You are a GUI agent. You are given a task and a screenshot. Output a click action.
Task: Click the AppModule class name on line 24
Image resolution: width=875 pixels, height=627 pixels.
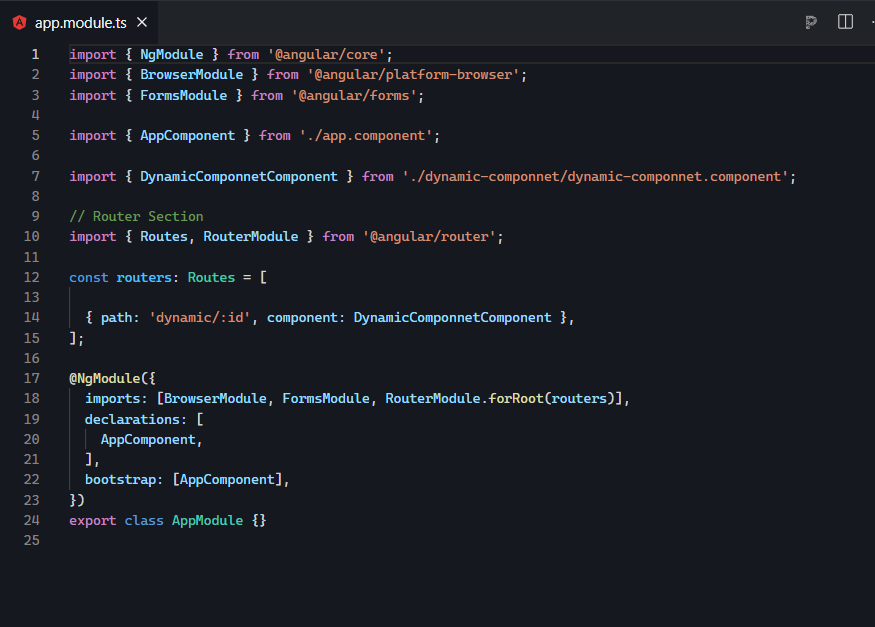tap(207, 520)
